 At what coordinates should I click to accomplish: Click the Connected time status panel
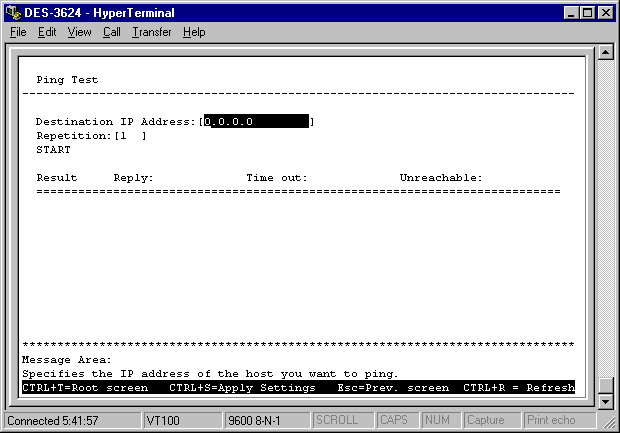(70, 420)
